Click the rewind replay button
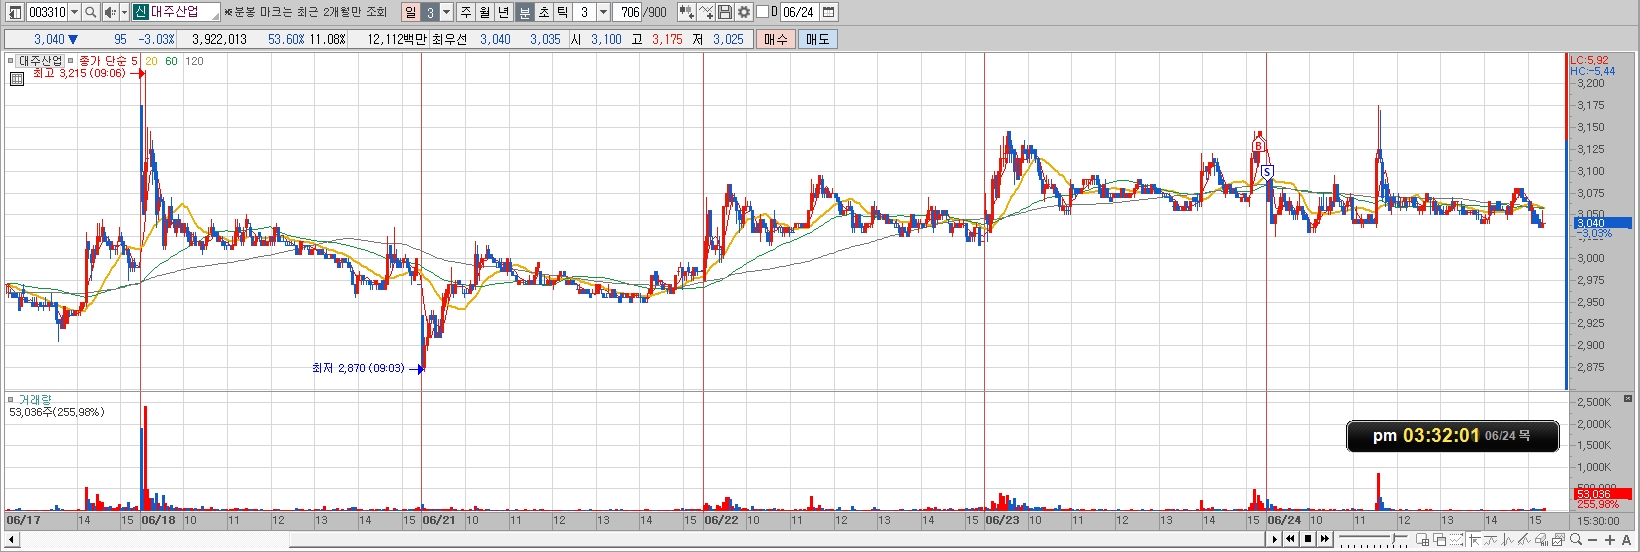 point(1290,539)
